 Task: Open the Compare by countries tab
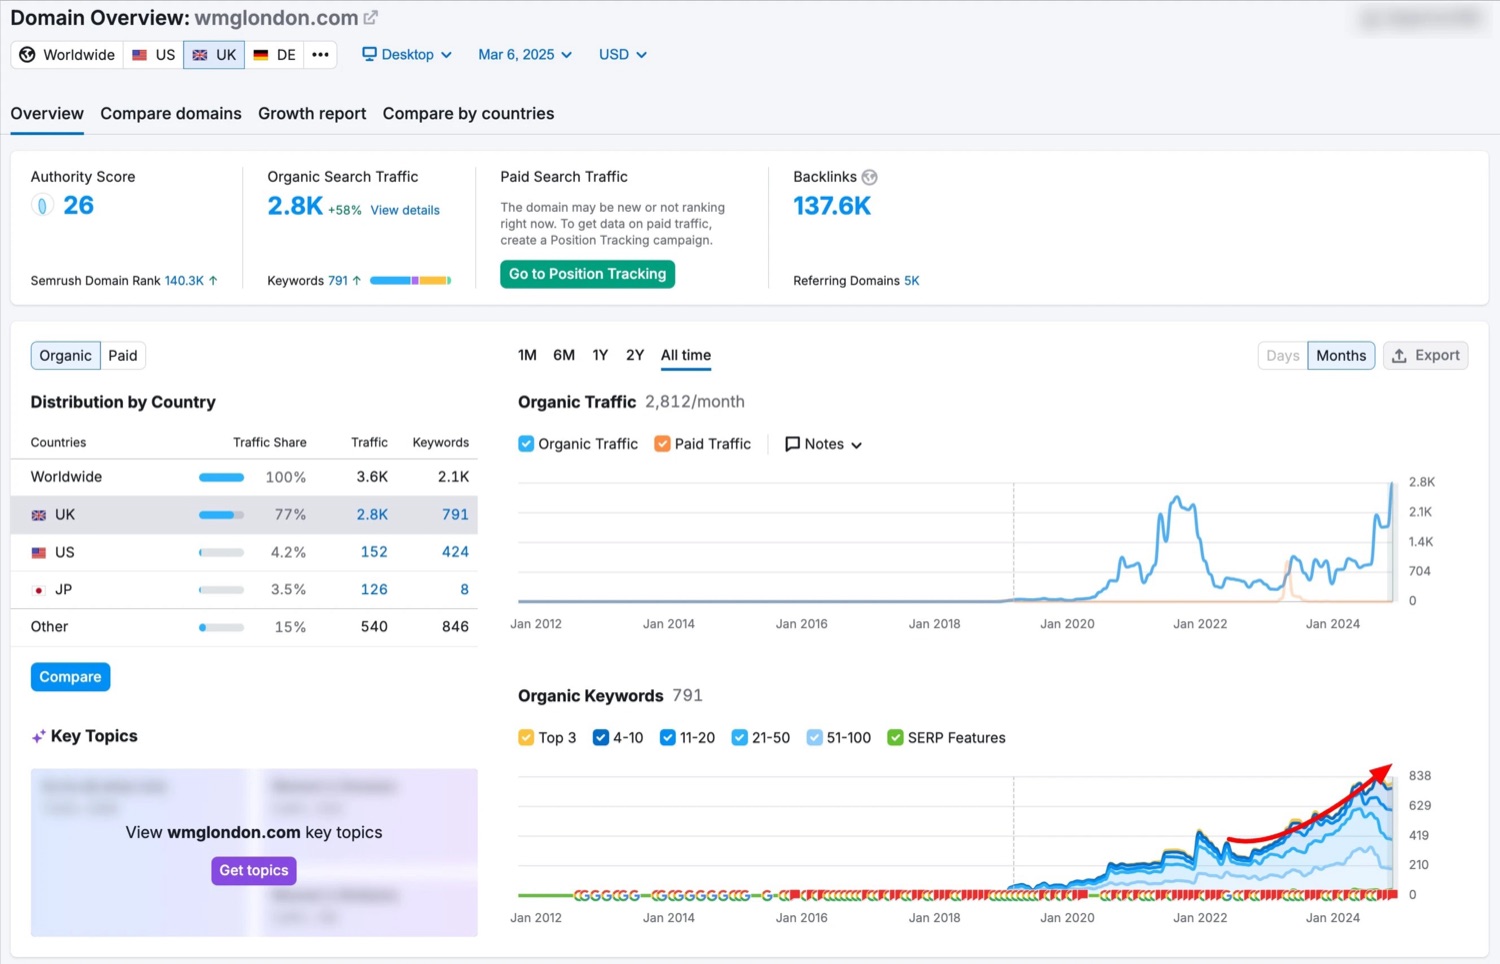pyautogui.click(x=468, y=114)
